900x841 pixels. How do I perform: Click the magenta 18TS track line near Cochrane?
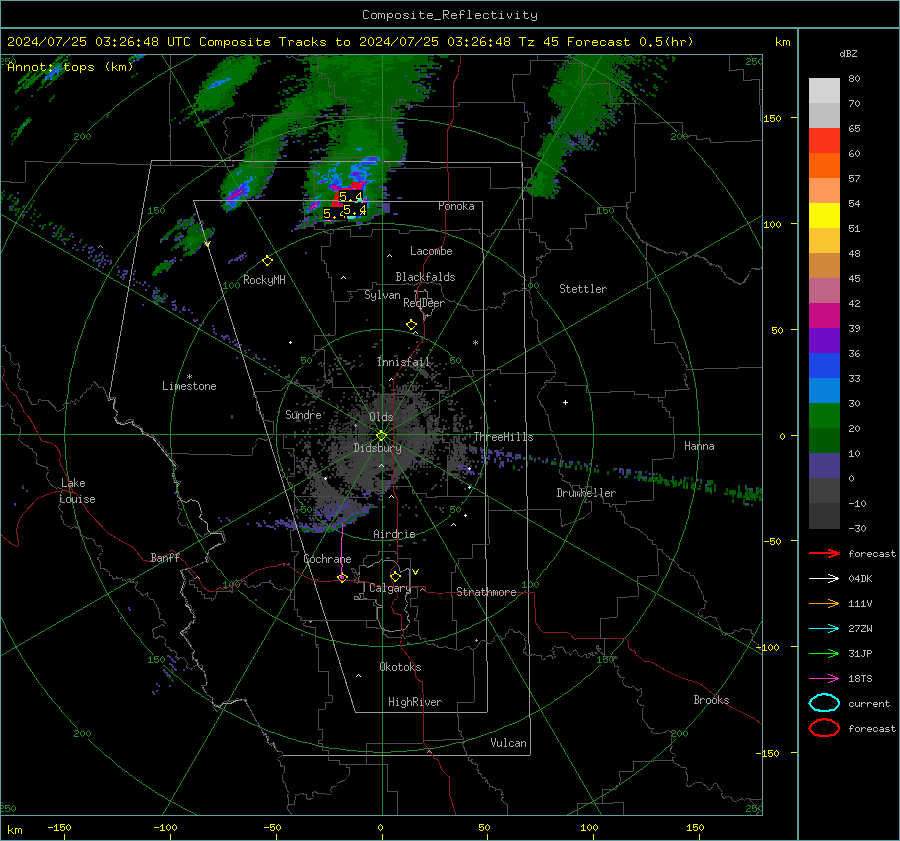pos(342,550)
